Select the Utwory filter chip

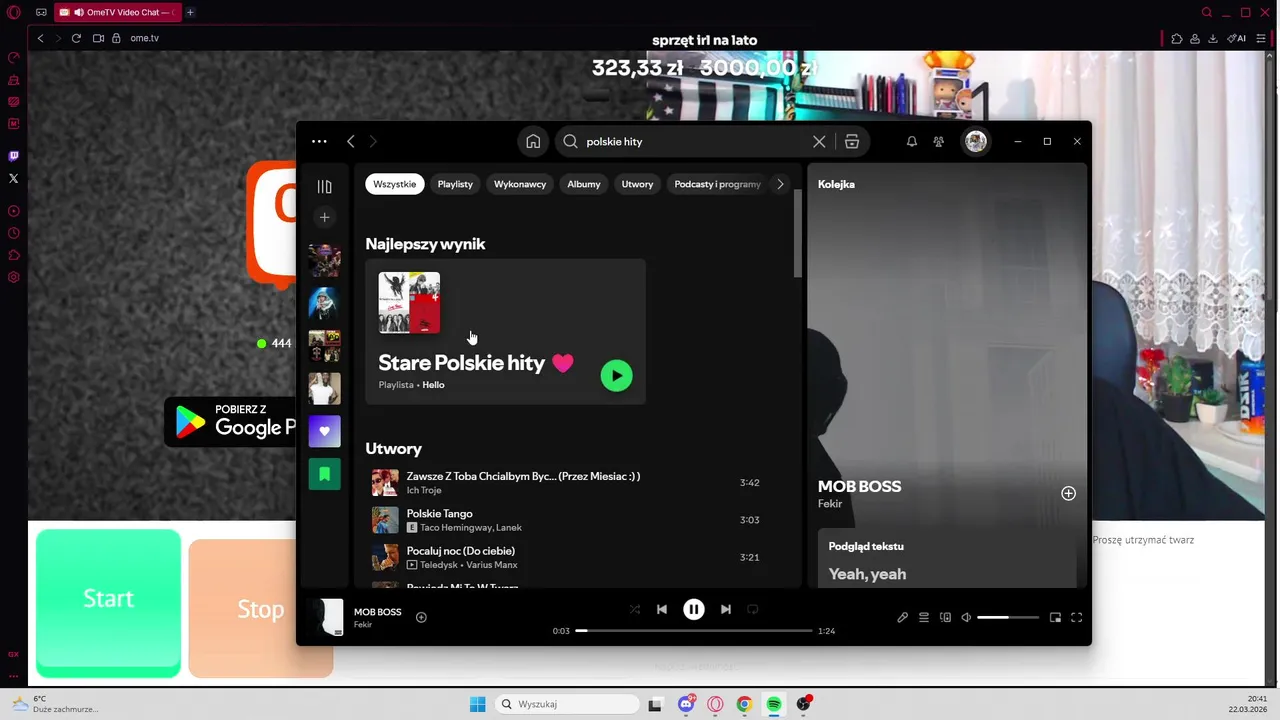click(637, 184)
